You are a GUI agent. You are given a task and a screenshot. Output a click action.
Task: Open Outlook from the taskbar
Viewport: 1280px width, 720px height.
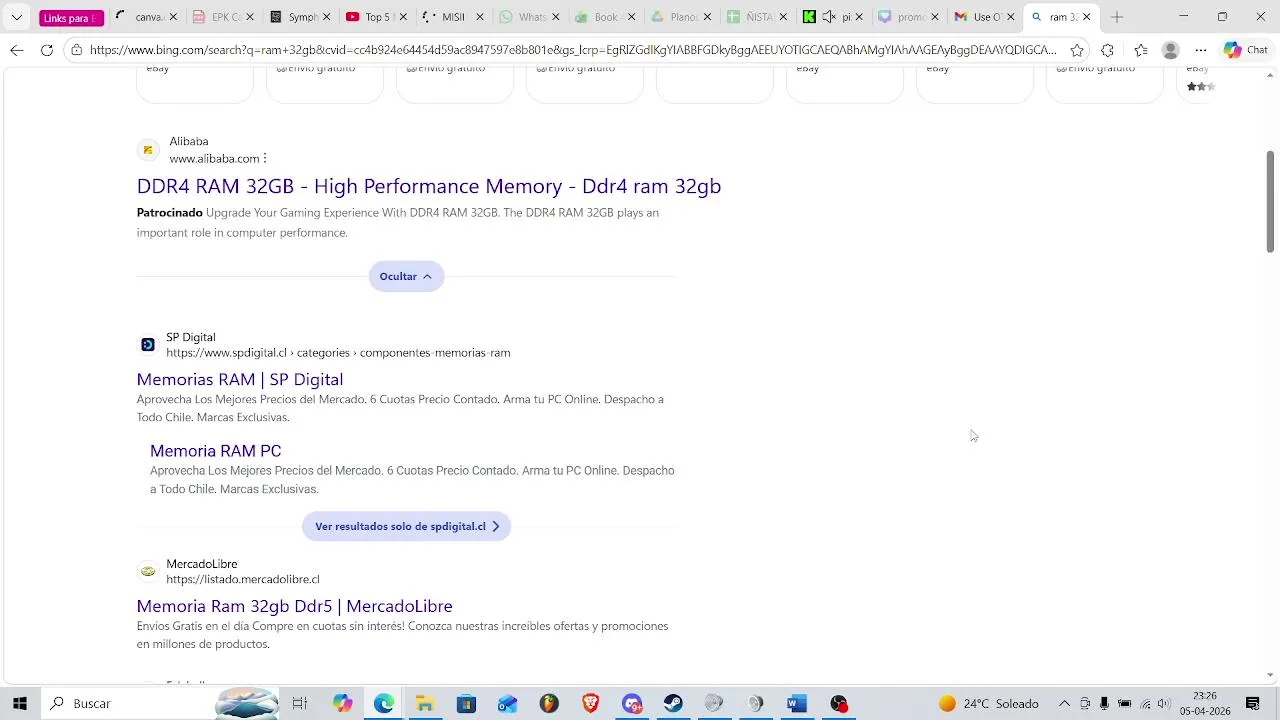tap(508, 704)
